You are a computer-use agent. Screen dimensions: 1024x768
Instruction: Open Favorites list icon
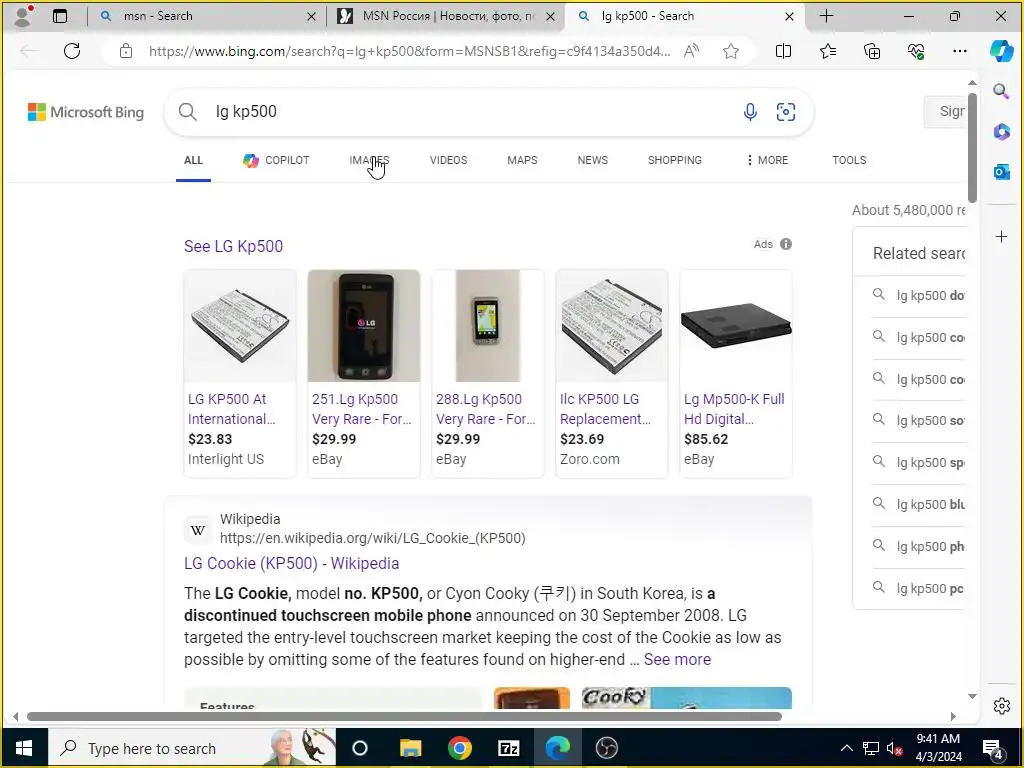[x=827, y=51]
